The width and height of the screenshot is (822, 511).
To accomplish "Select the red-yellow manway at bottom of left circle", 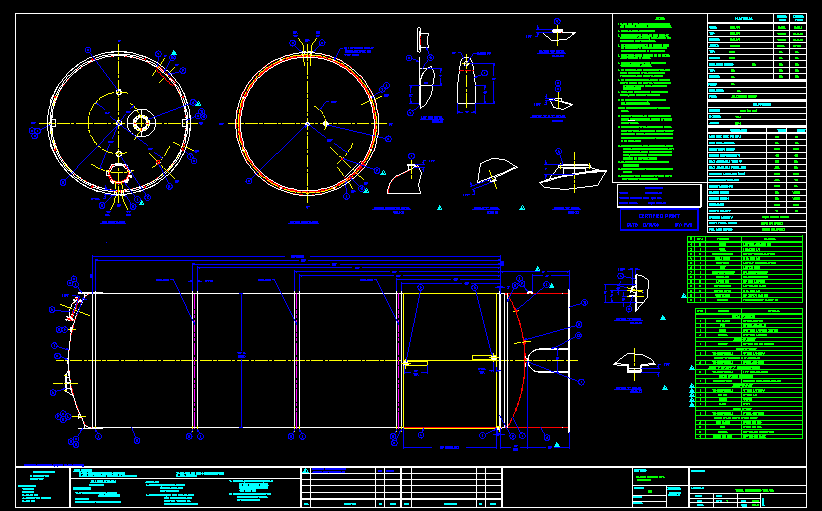I will coord(119,173).
